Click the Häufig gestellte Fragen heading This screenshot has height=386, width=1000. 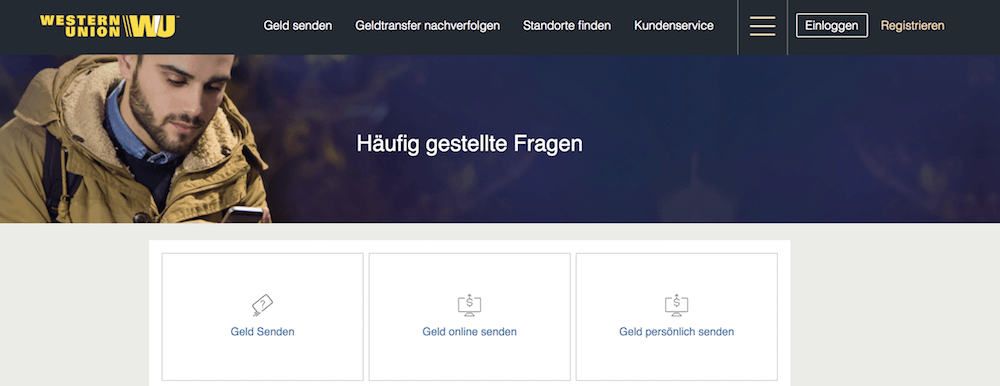click(x=469, y=144)
